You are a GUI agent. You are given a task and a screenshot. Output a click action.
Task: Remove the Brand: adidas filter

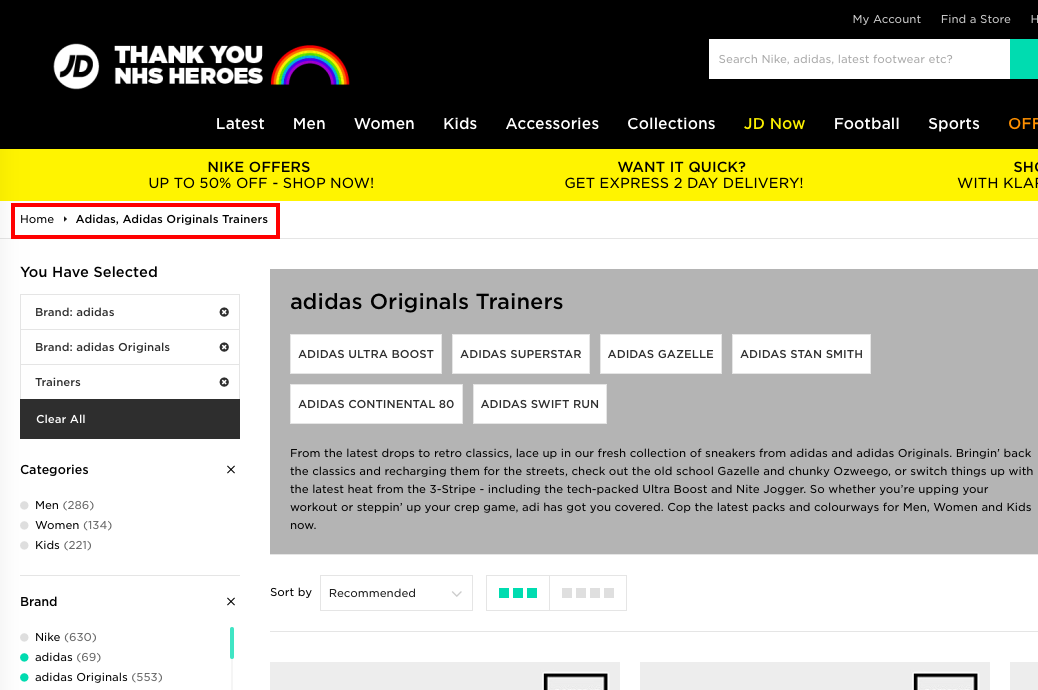click(x=224, y=312)
